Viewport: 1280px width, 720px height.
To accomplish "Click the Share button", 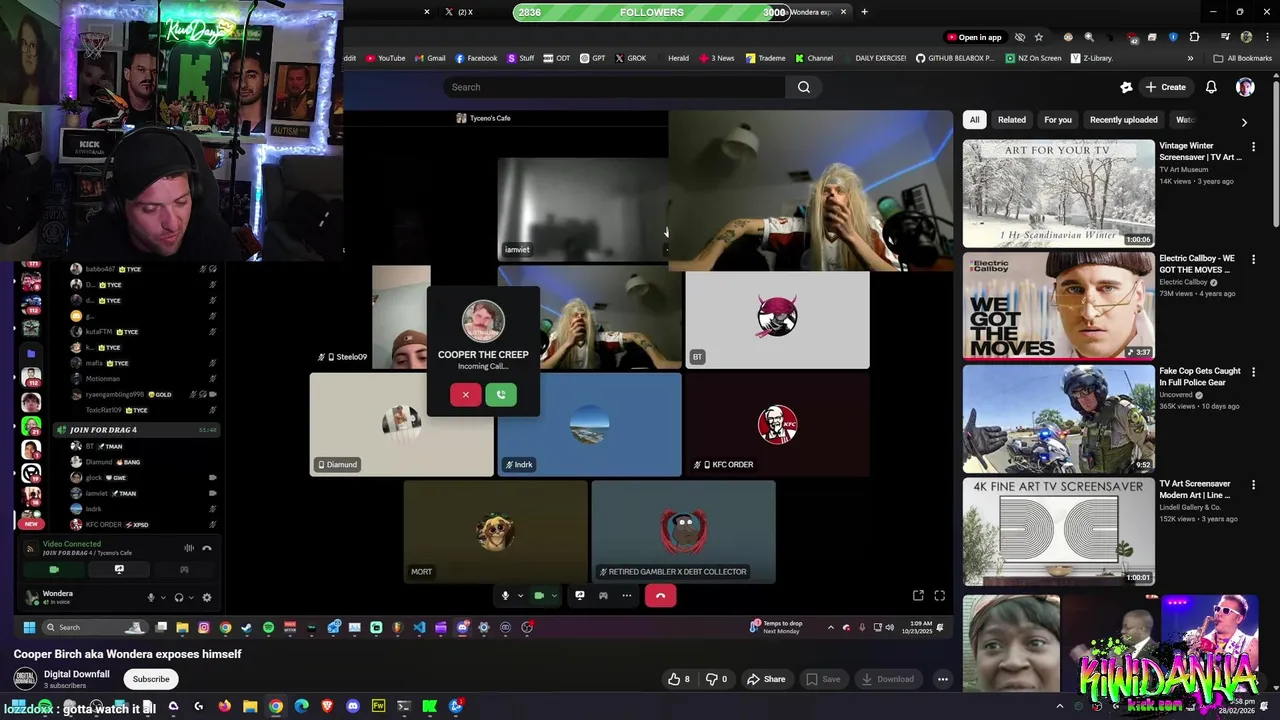I will pyautogui.click(x=766, y=679).
